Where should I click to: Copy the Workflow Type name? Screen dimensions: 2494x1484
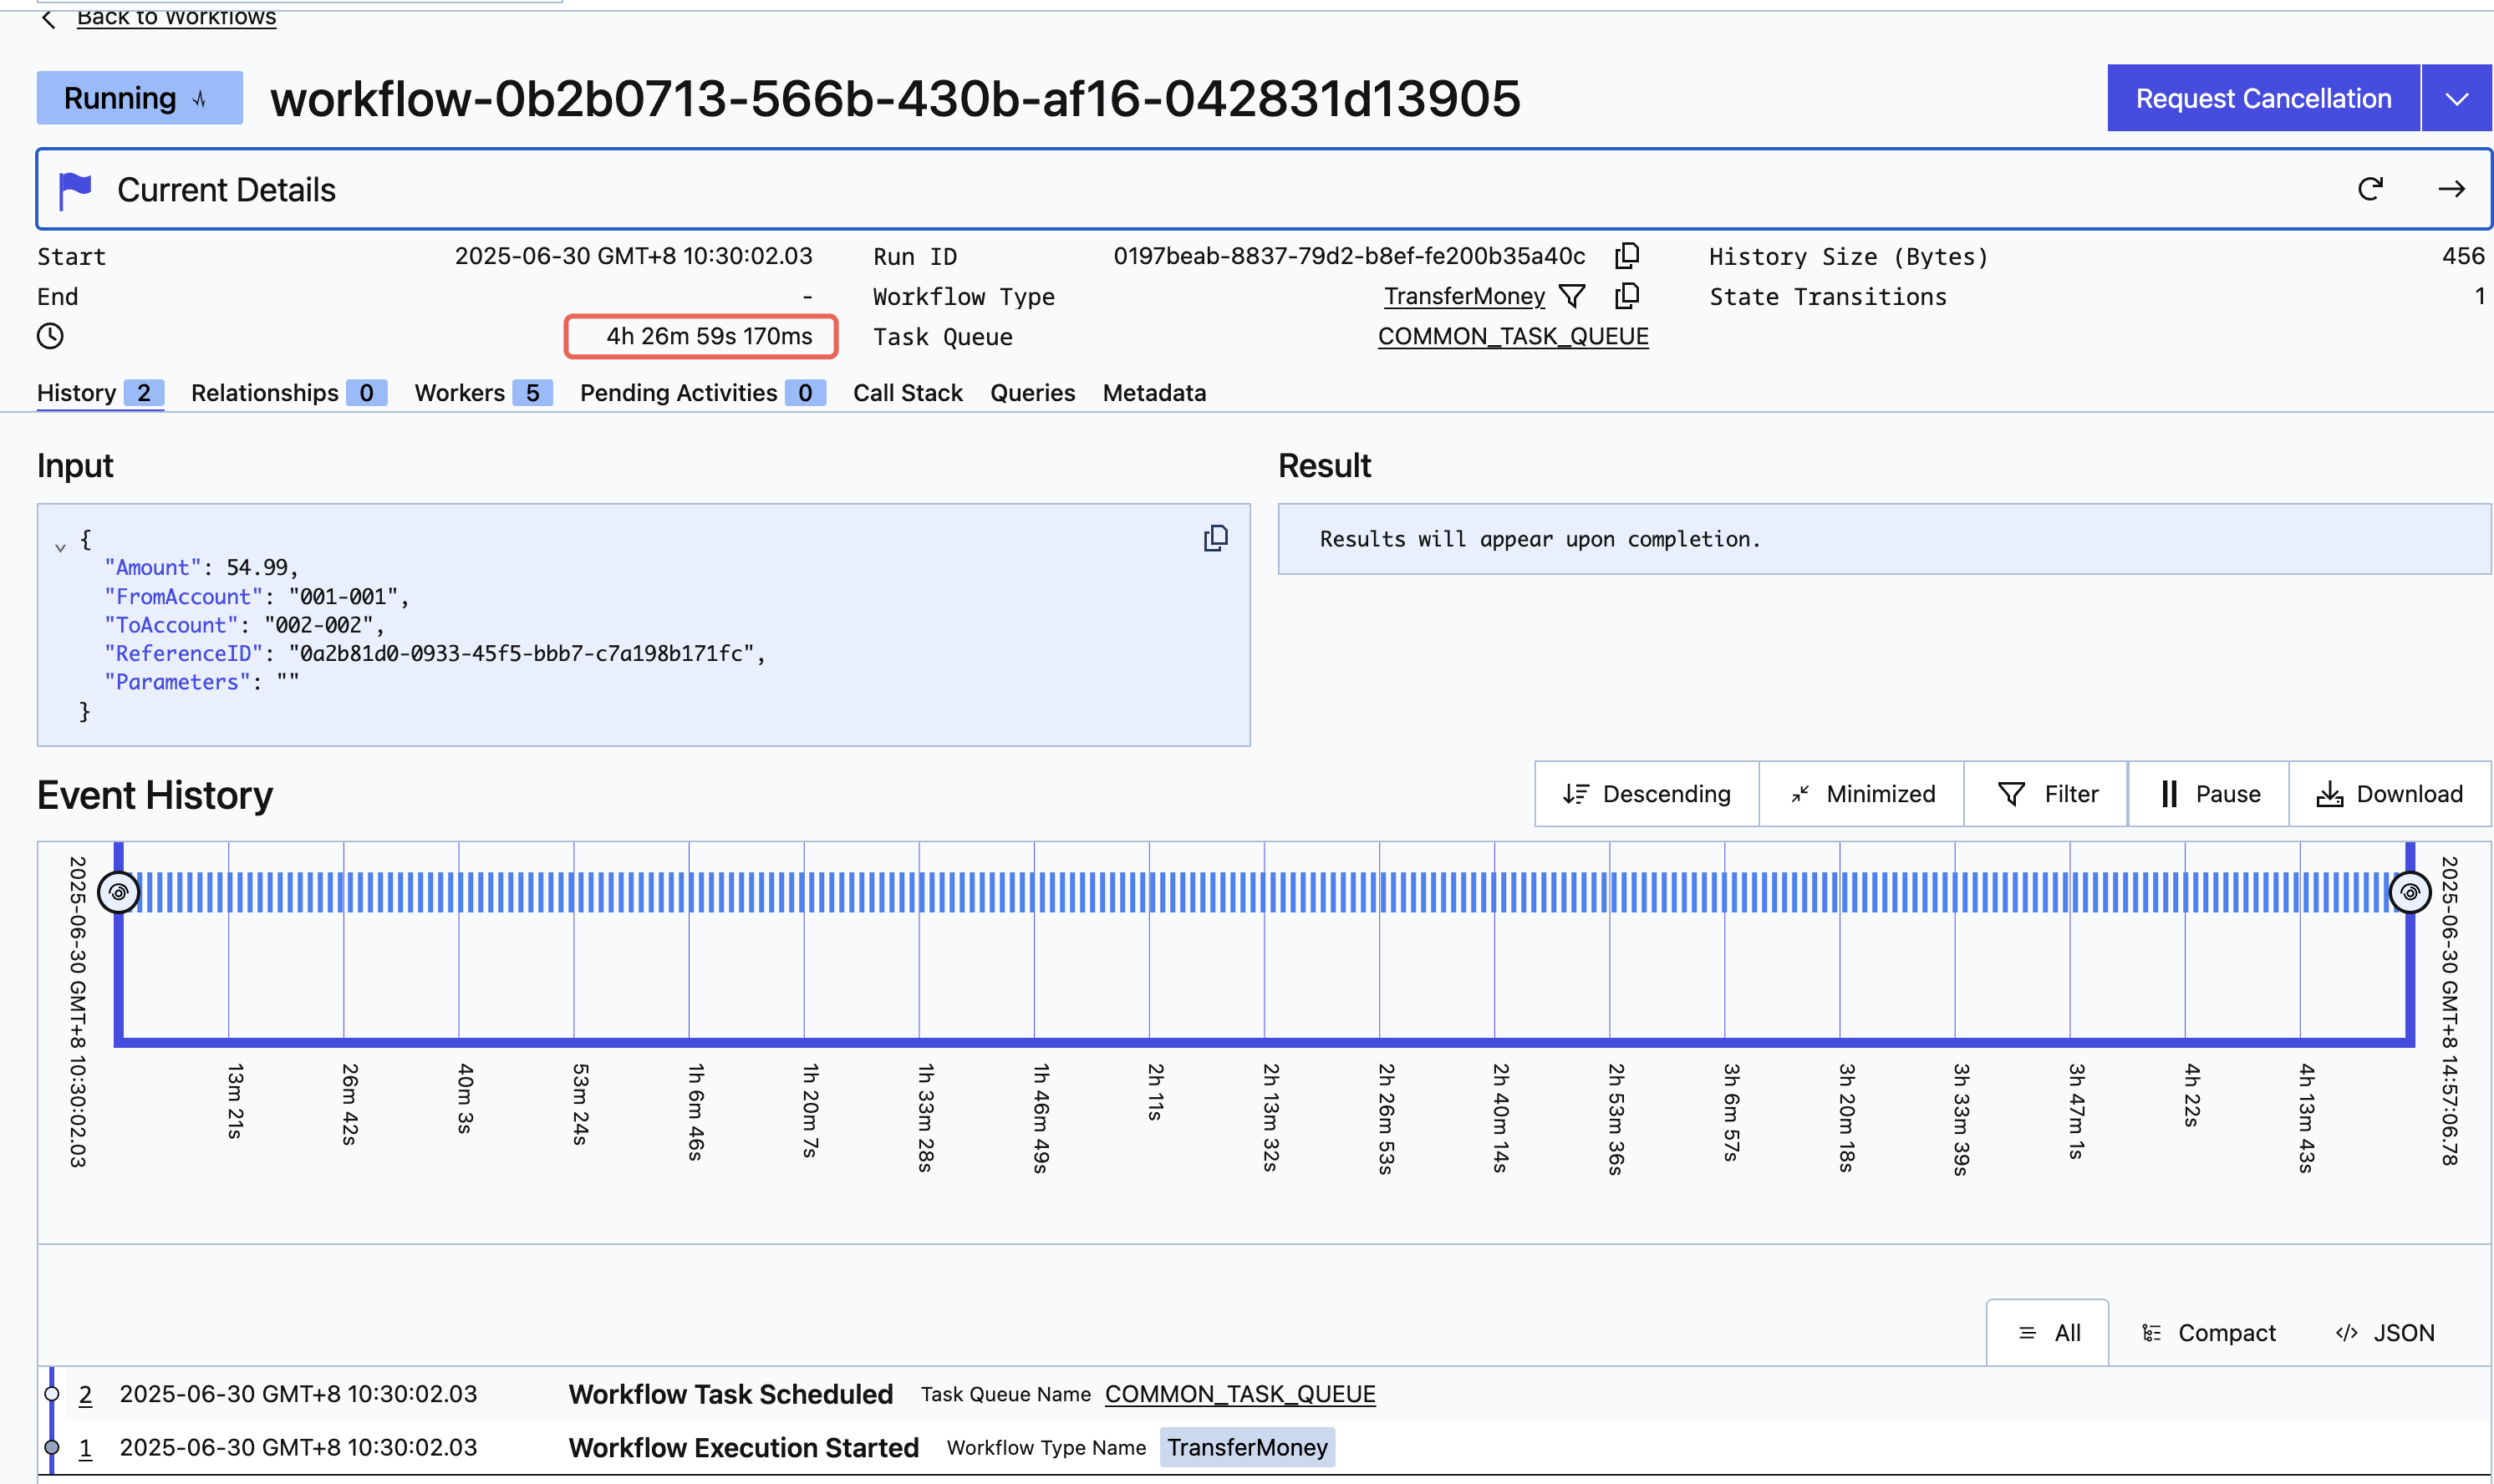1627,296
